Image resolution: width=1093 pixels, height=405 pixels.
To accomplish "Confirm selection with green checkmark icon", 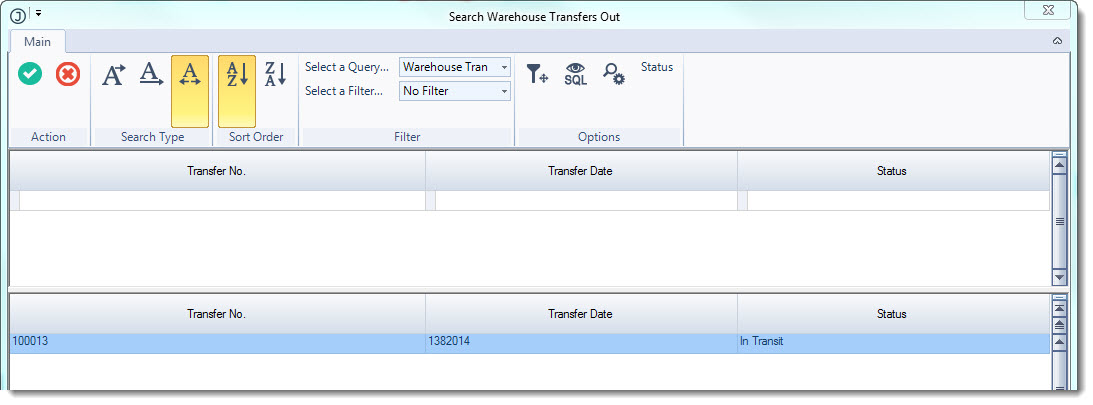I will tap(30, 74).
